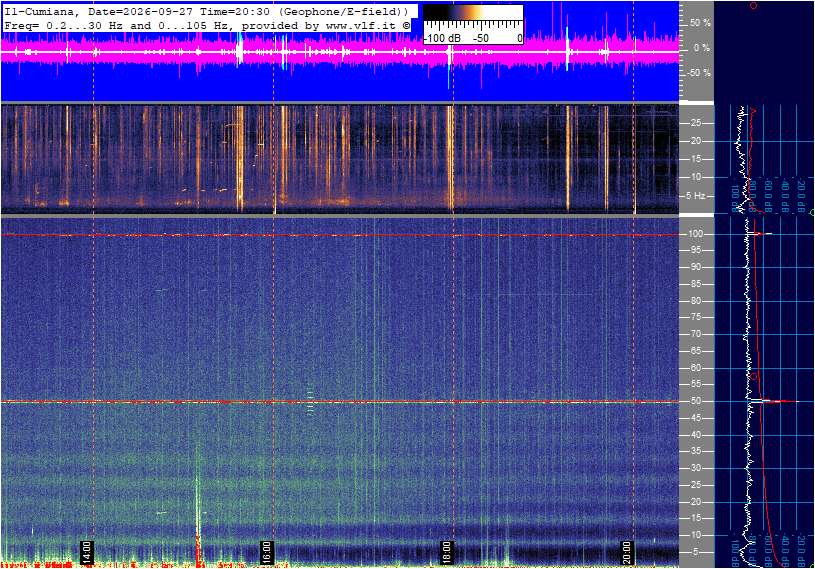Click the 40 Hz frequency scale label
Viewport: 815px width, 569px height.
click(x=695, y=435)
